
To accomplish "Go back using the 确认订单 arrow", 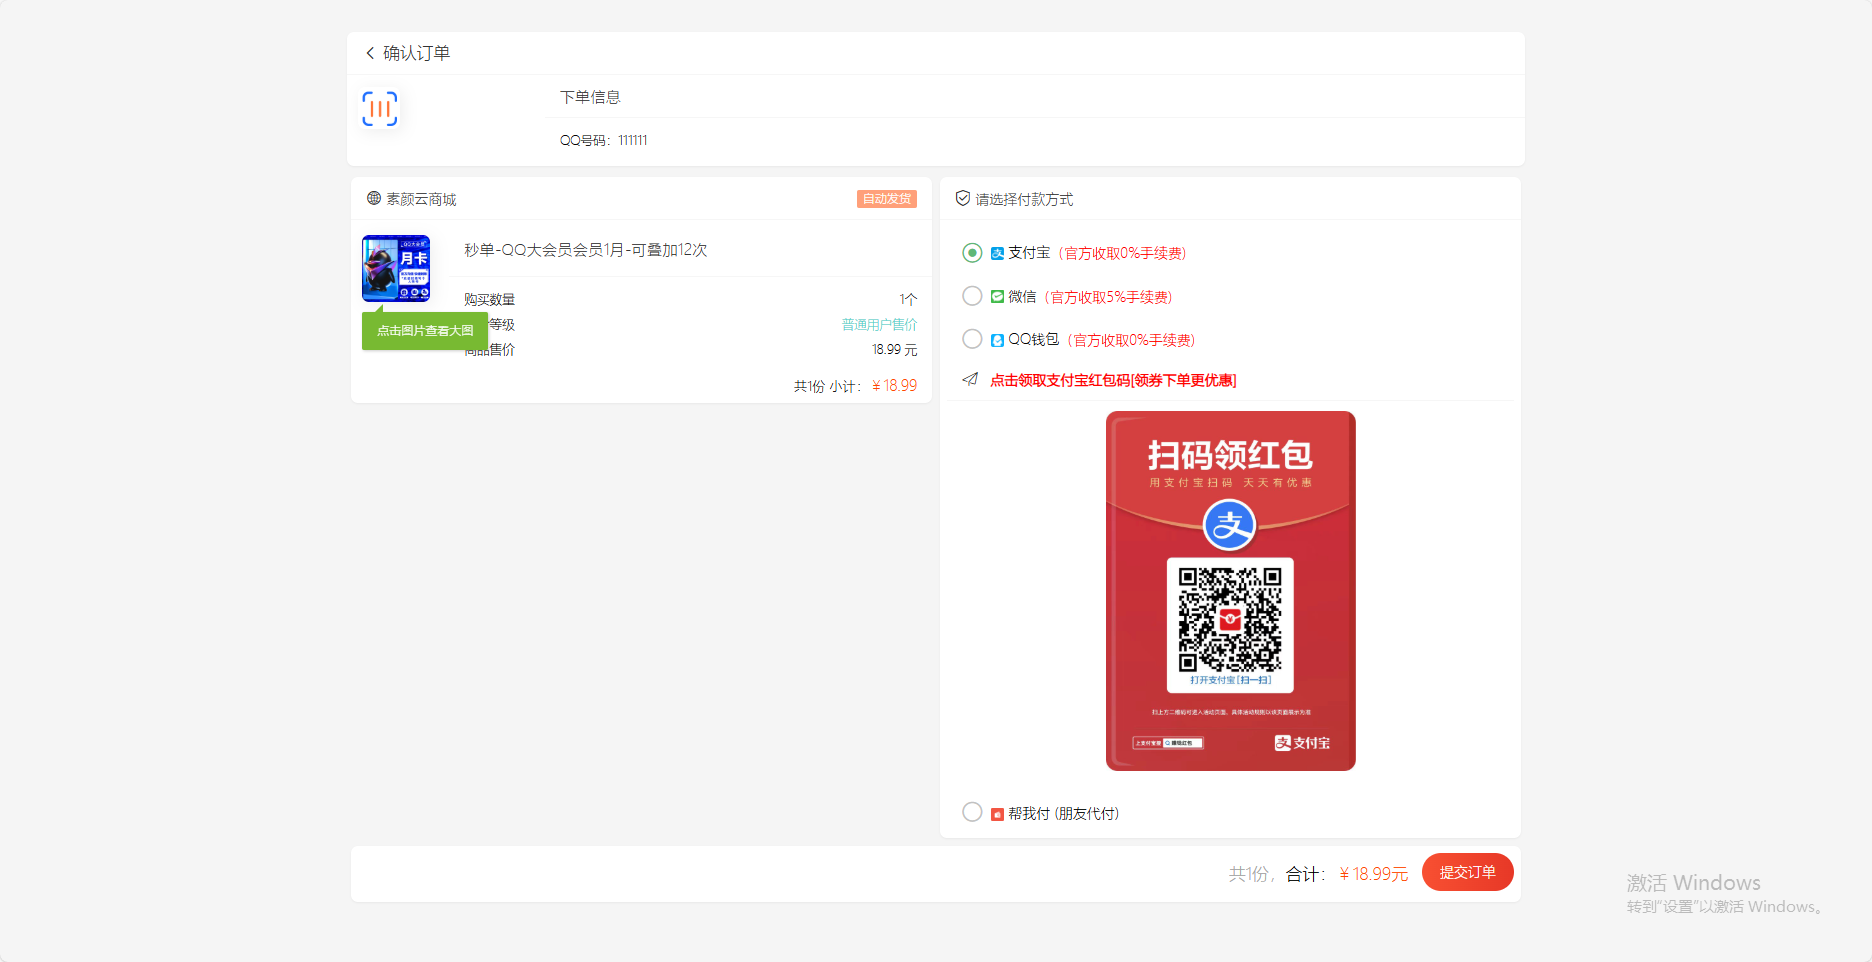I will 370,53.
